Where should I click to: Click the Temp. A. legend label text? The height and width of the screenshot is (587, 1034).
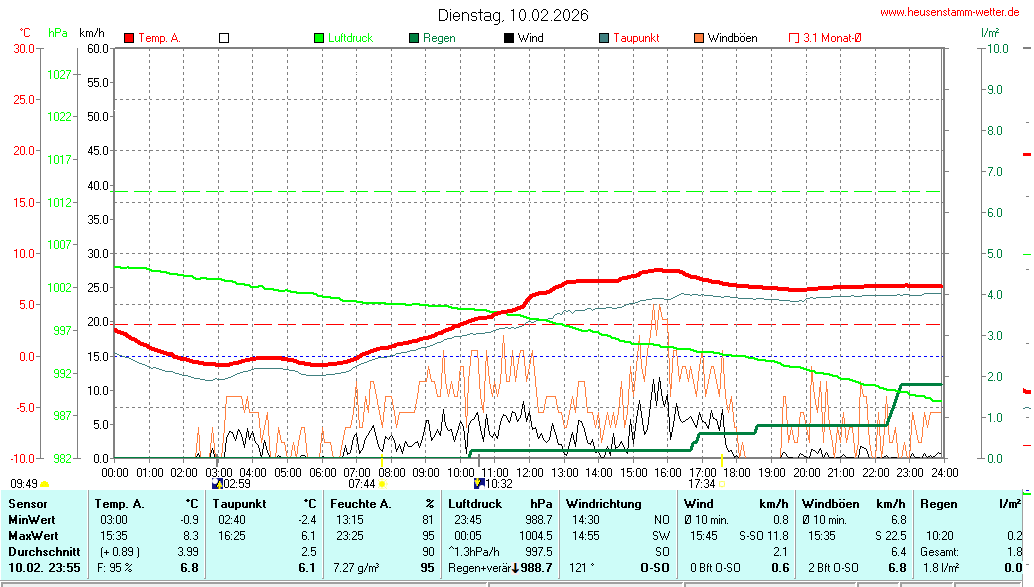(159, 38)
